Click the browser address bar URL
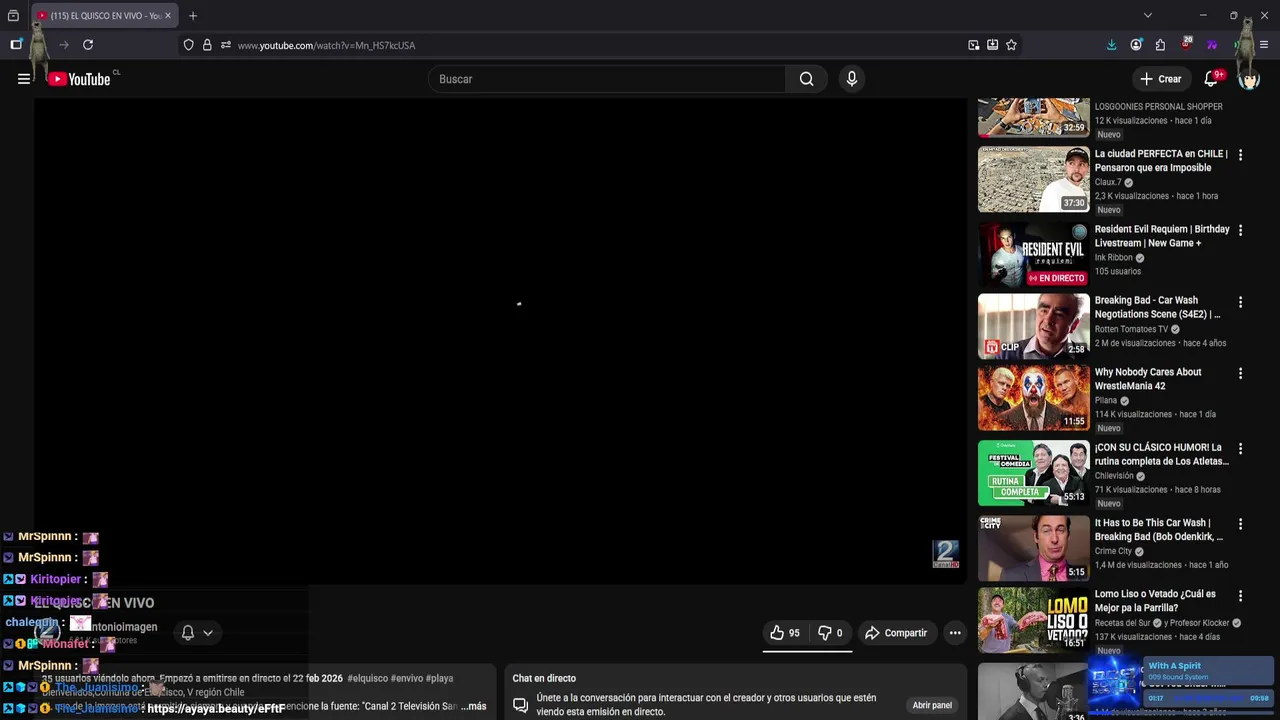The image size is (1280, 720). click(326, 45)
